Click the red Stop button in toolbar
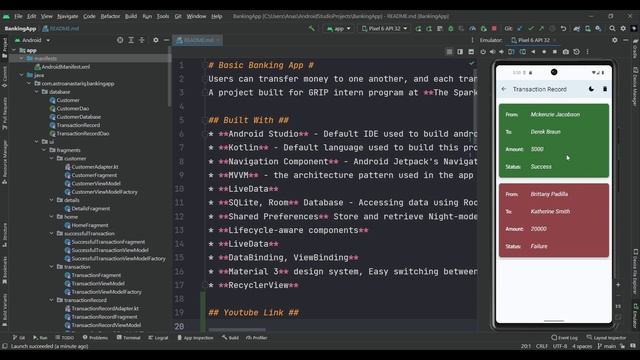The height and width of the screenshot is (360, 640). (x=494, y=29)
